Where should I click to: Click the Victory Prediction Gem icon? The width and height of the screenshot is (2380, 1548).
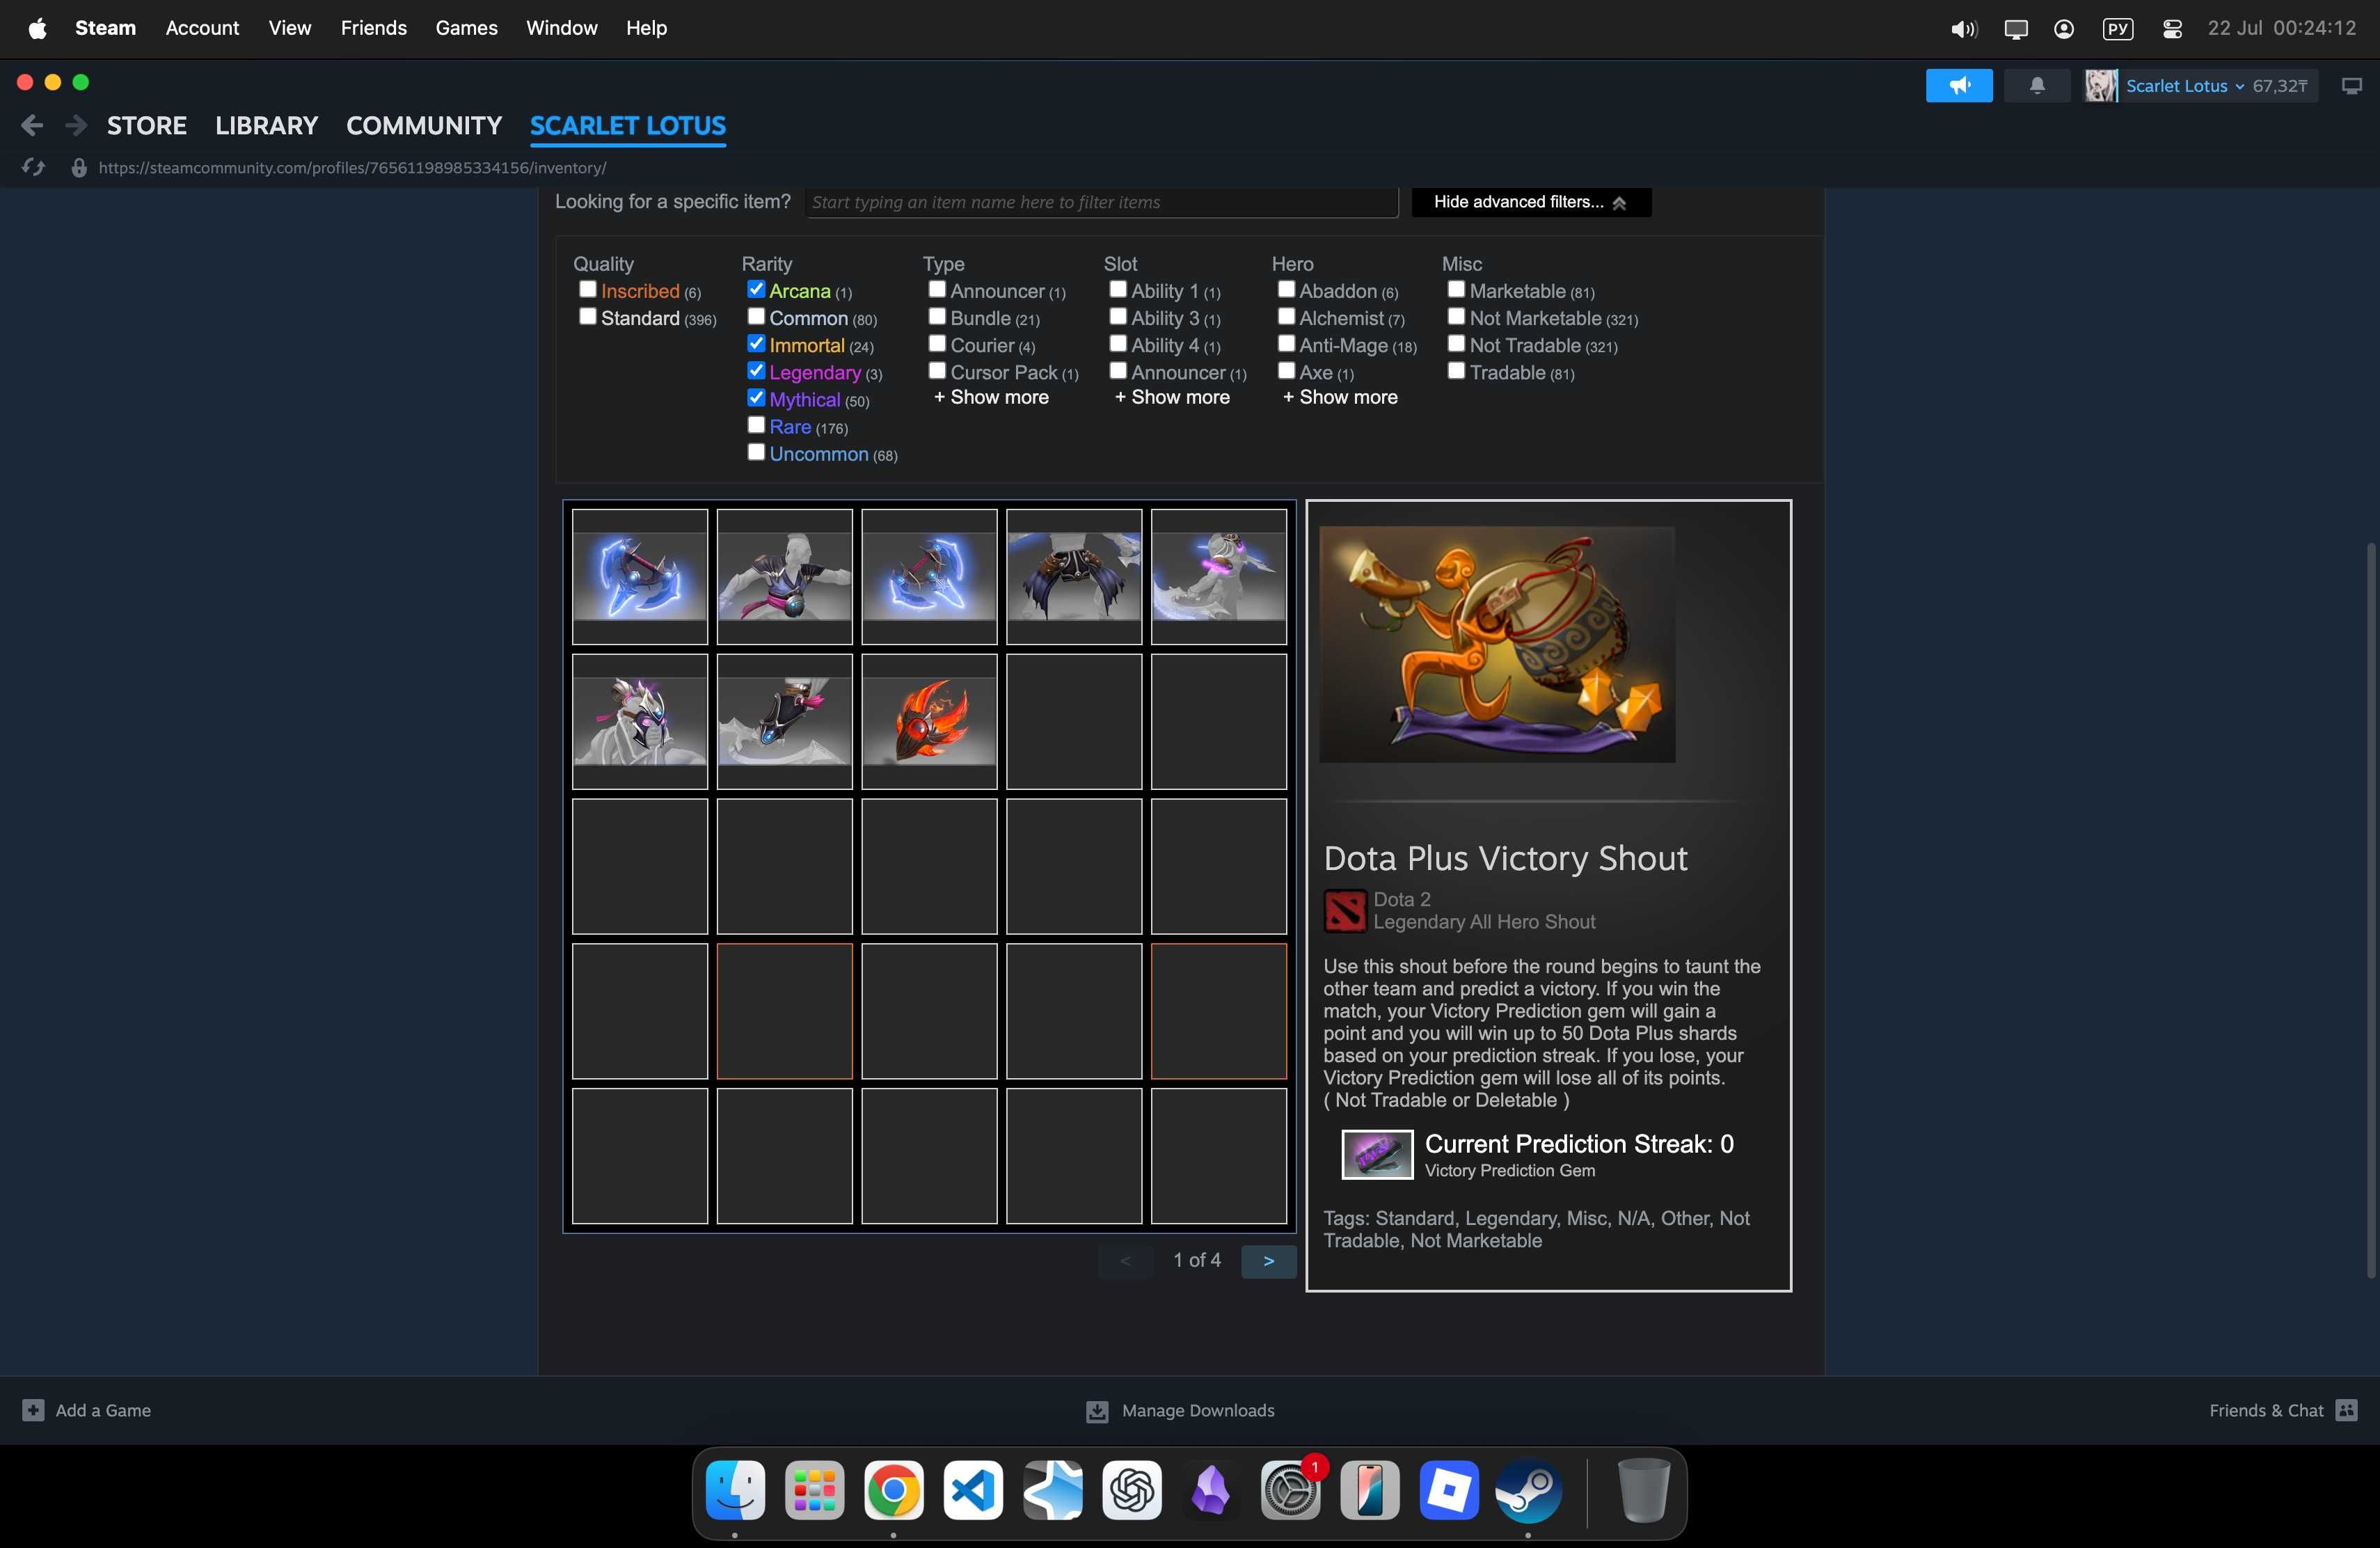pos(1377,1155)
